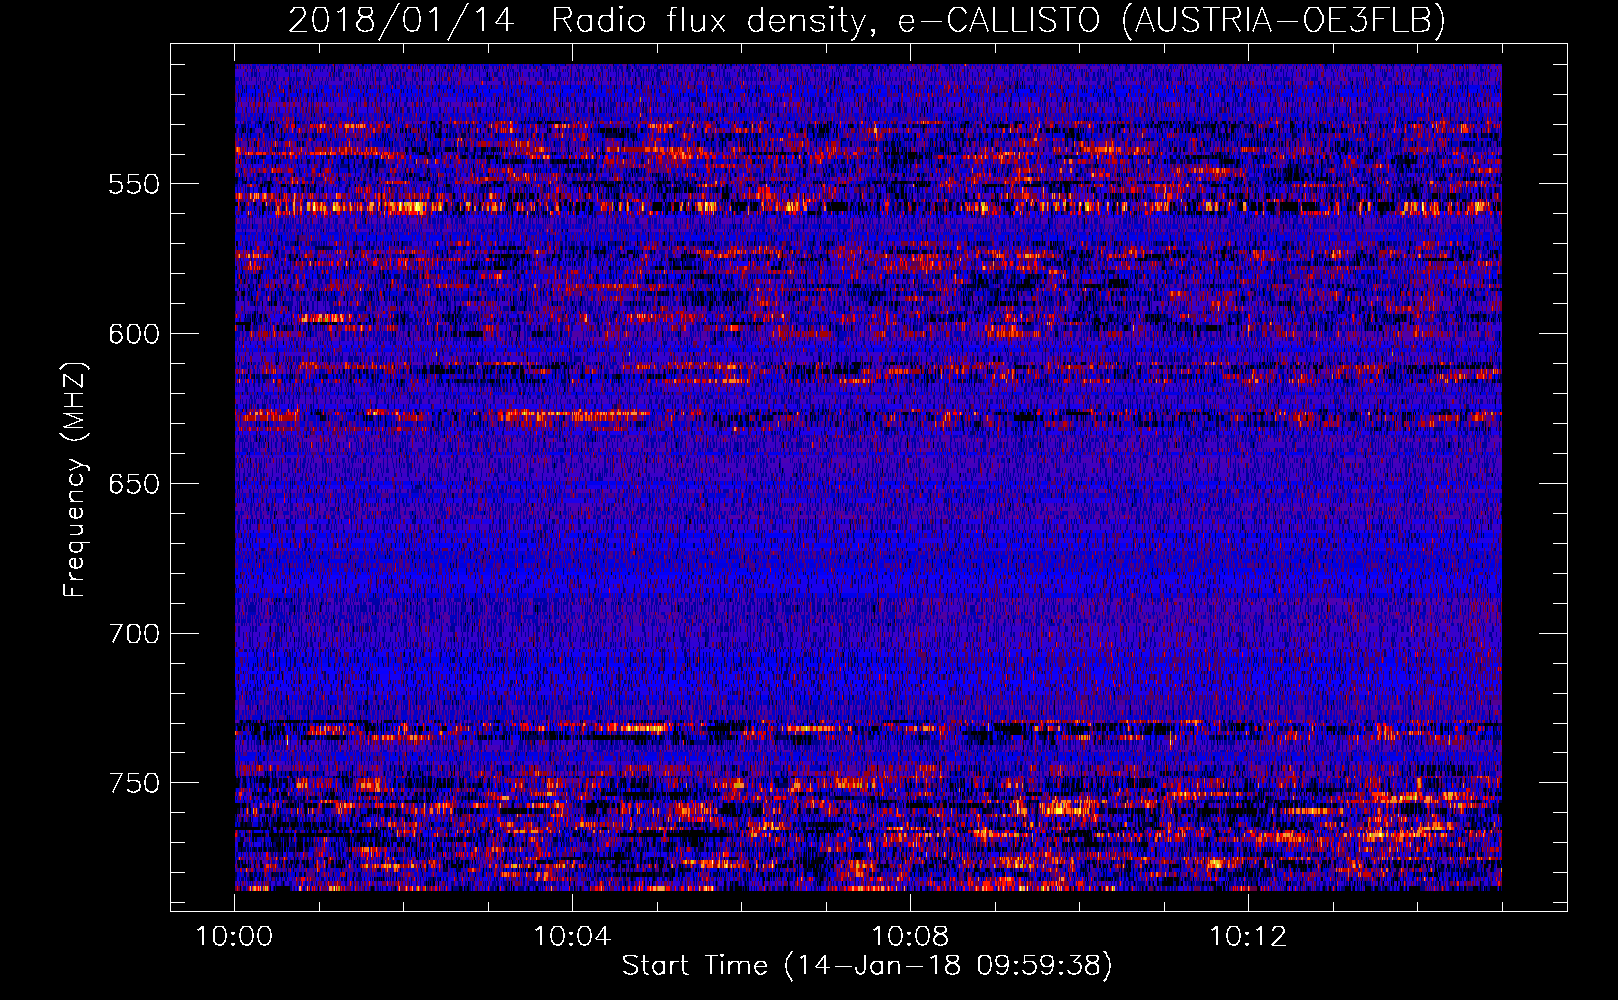
Task: Click the 10:04 time tick label
Action: pyautogui.click(x=572, y=937)
